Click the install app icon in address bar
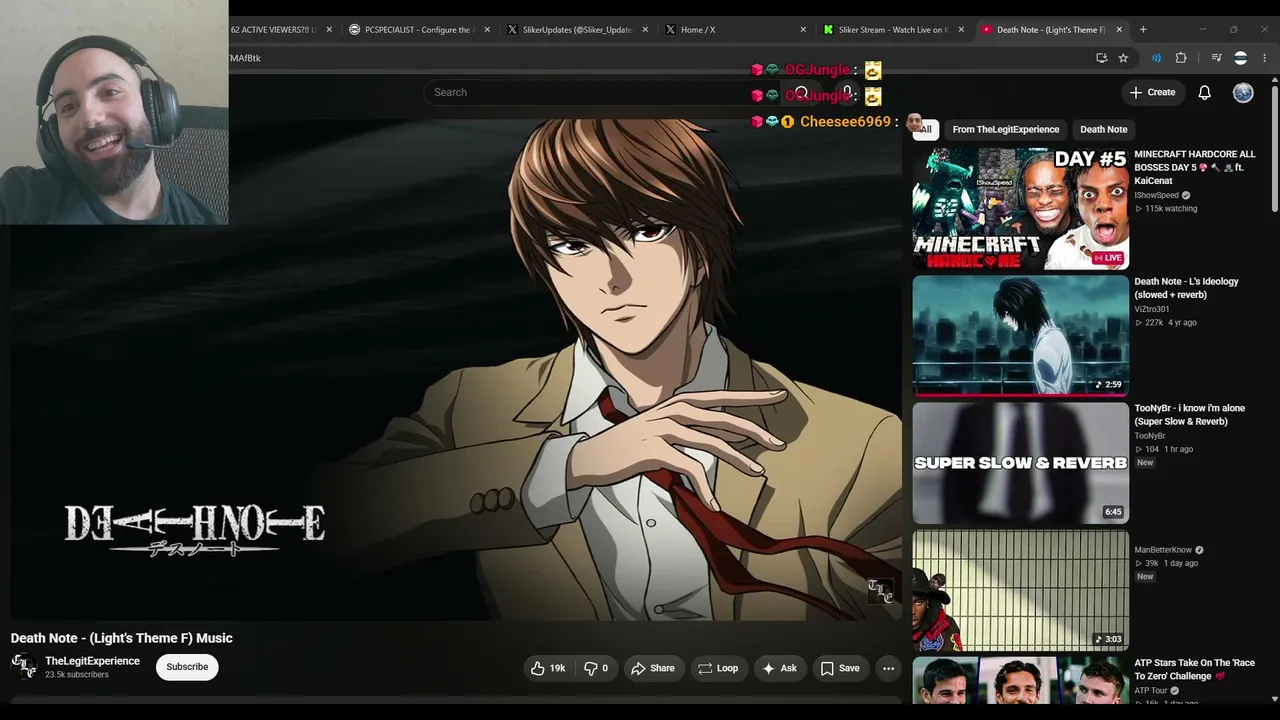The image size is (1280, 720). [x=1102, y=58]
